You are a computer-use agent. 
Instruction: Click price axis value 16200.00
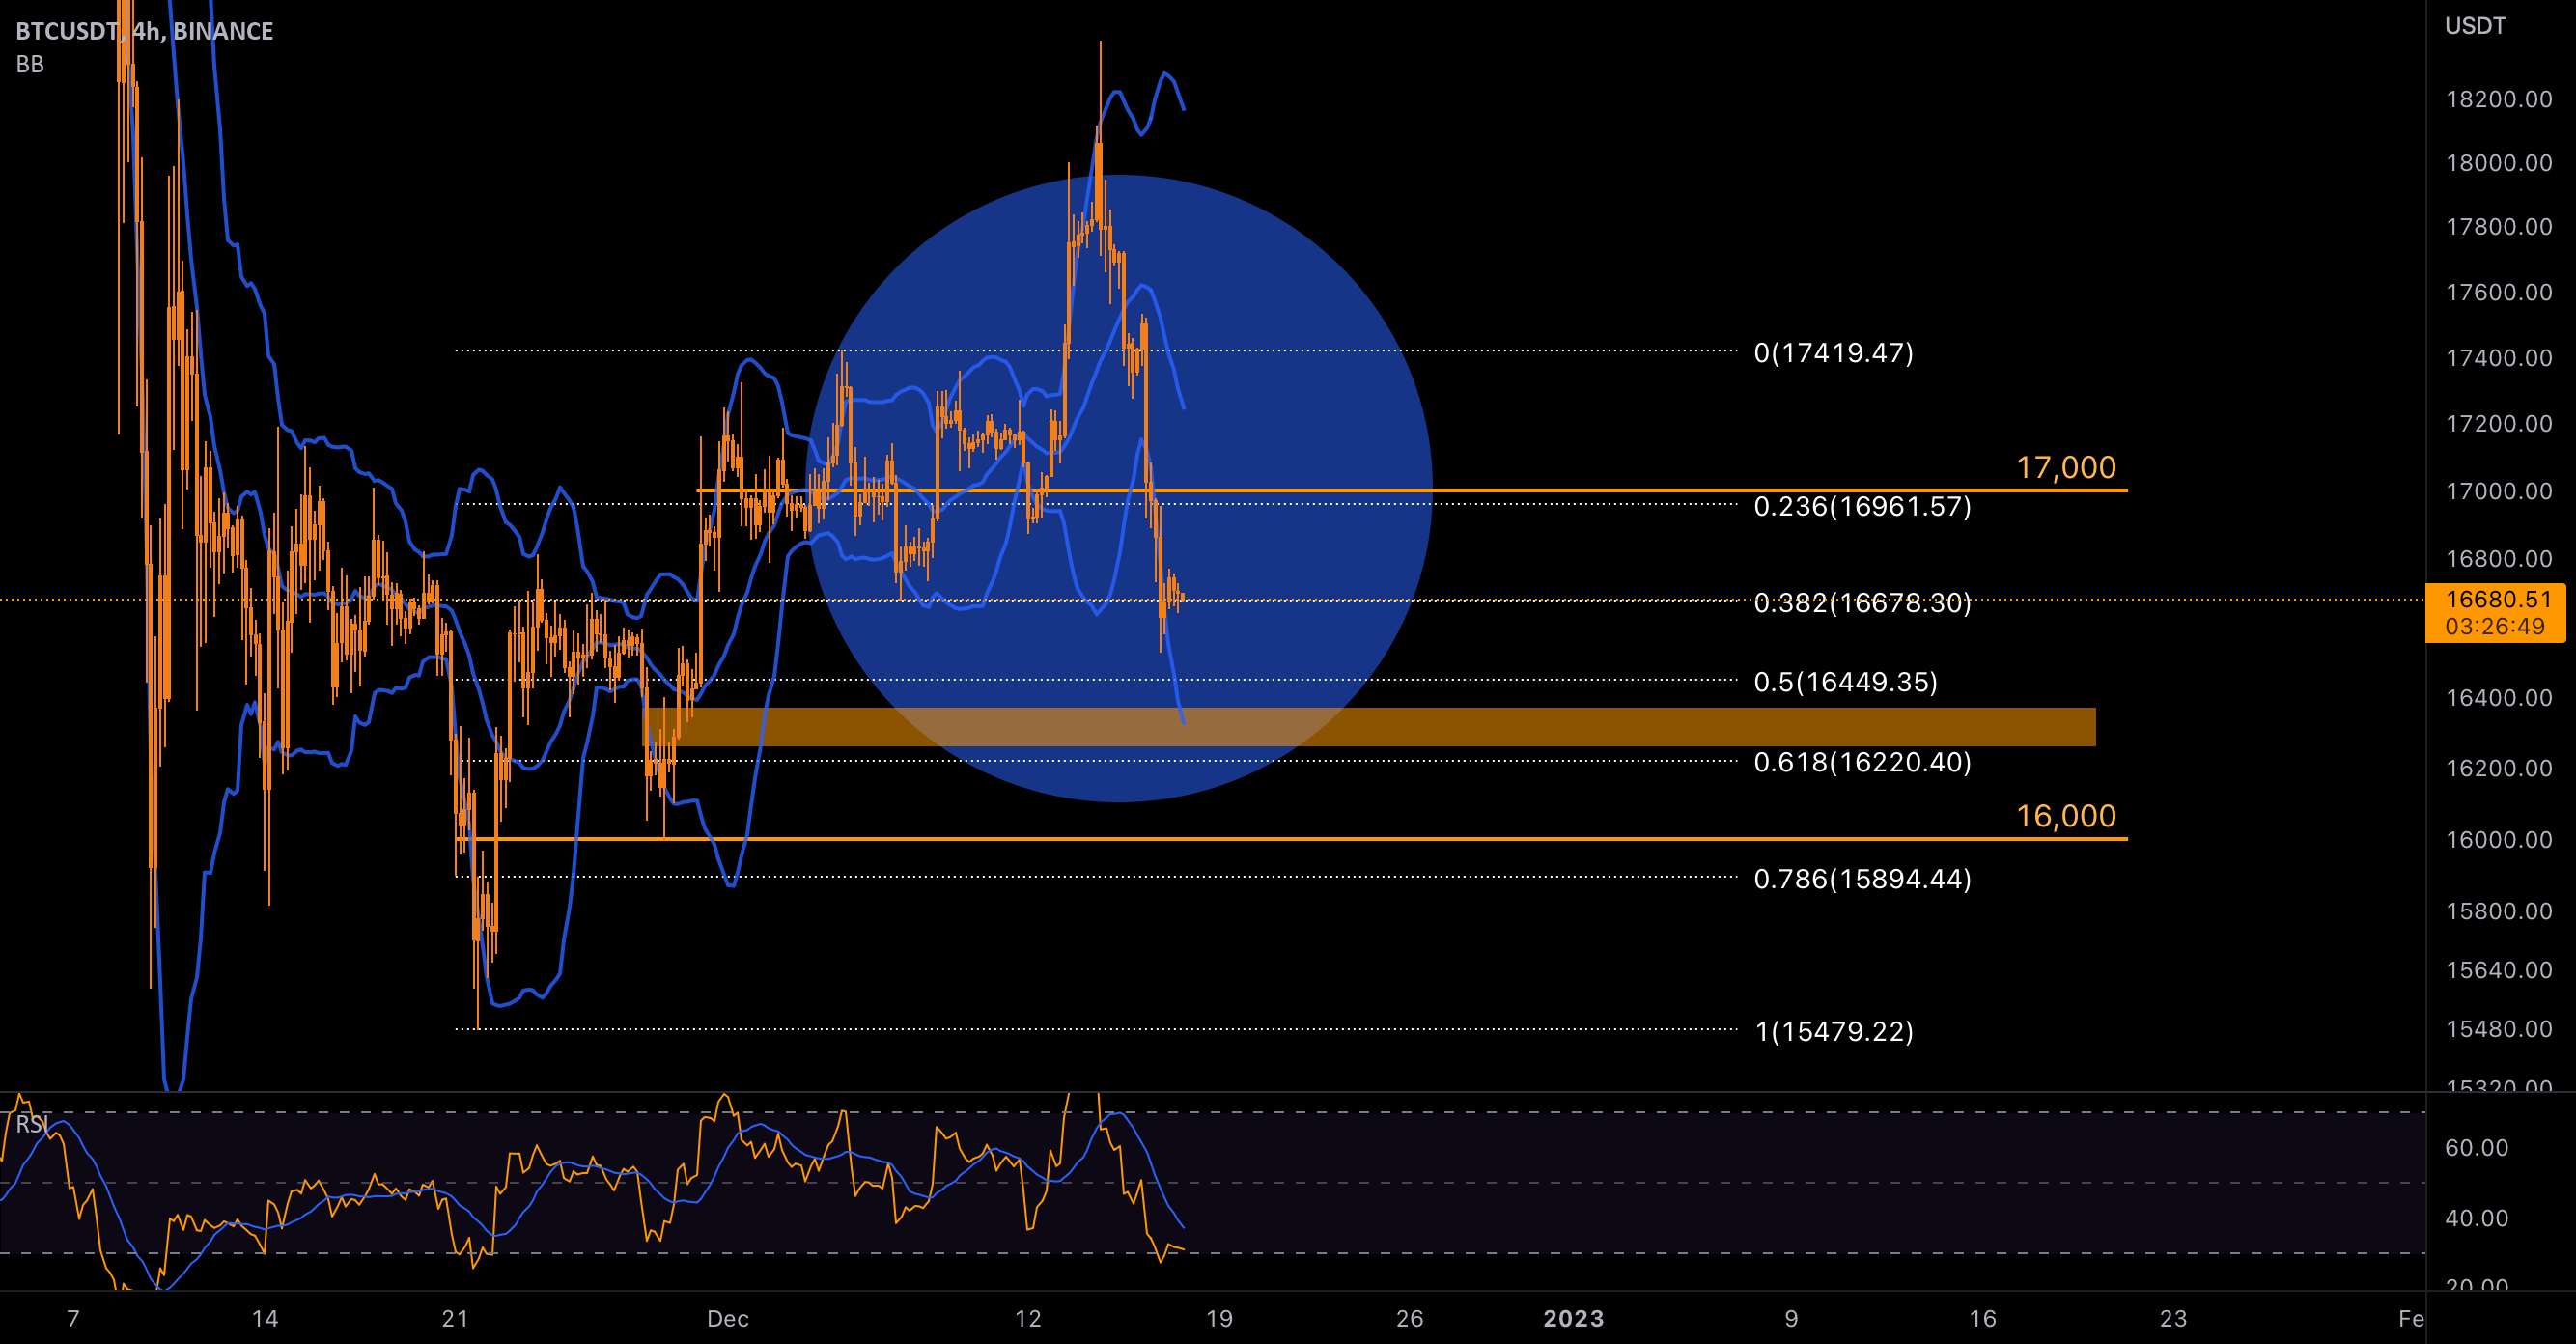(x=2499, y=768)
